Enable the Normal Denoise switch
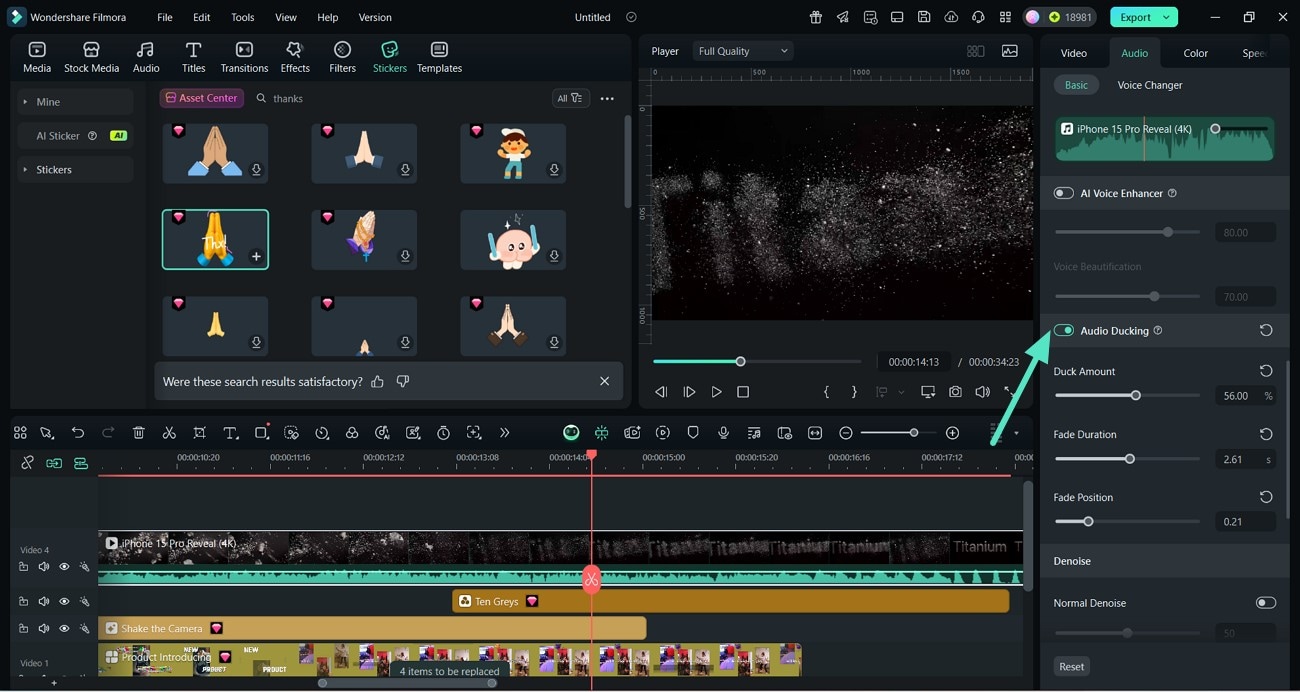This screenshot has width=1300, height=692. [x=1266, y=603]
